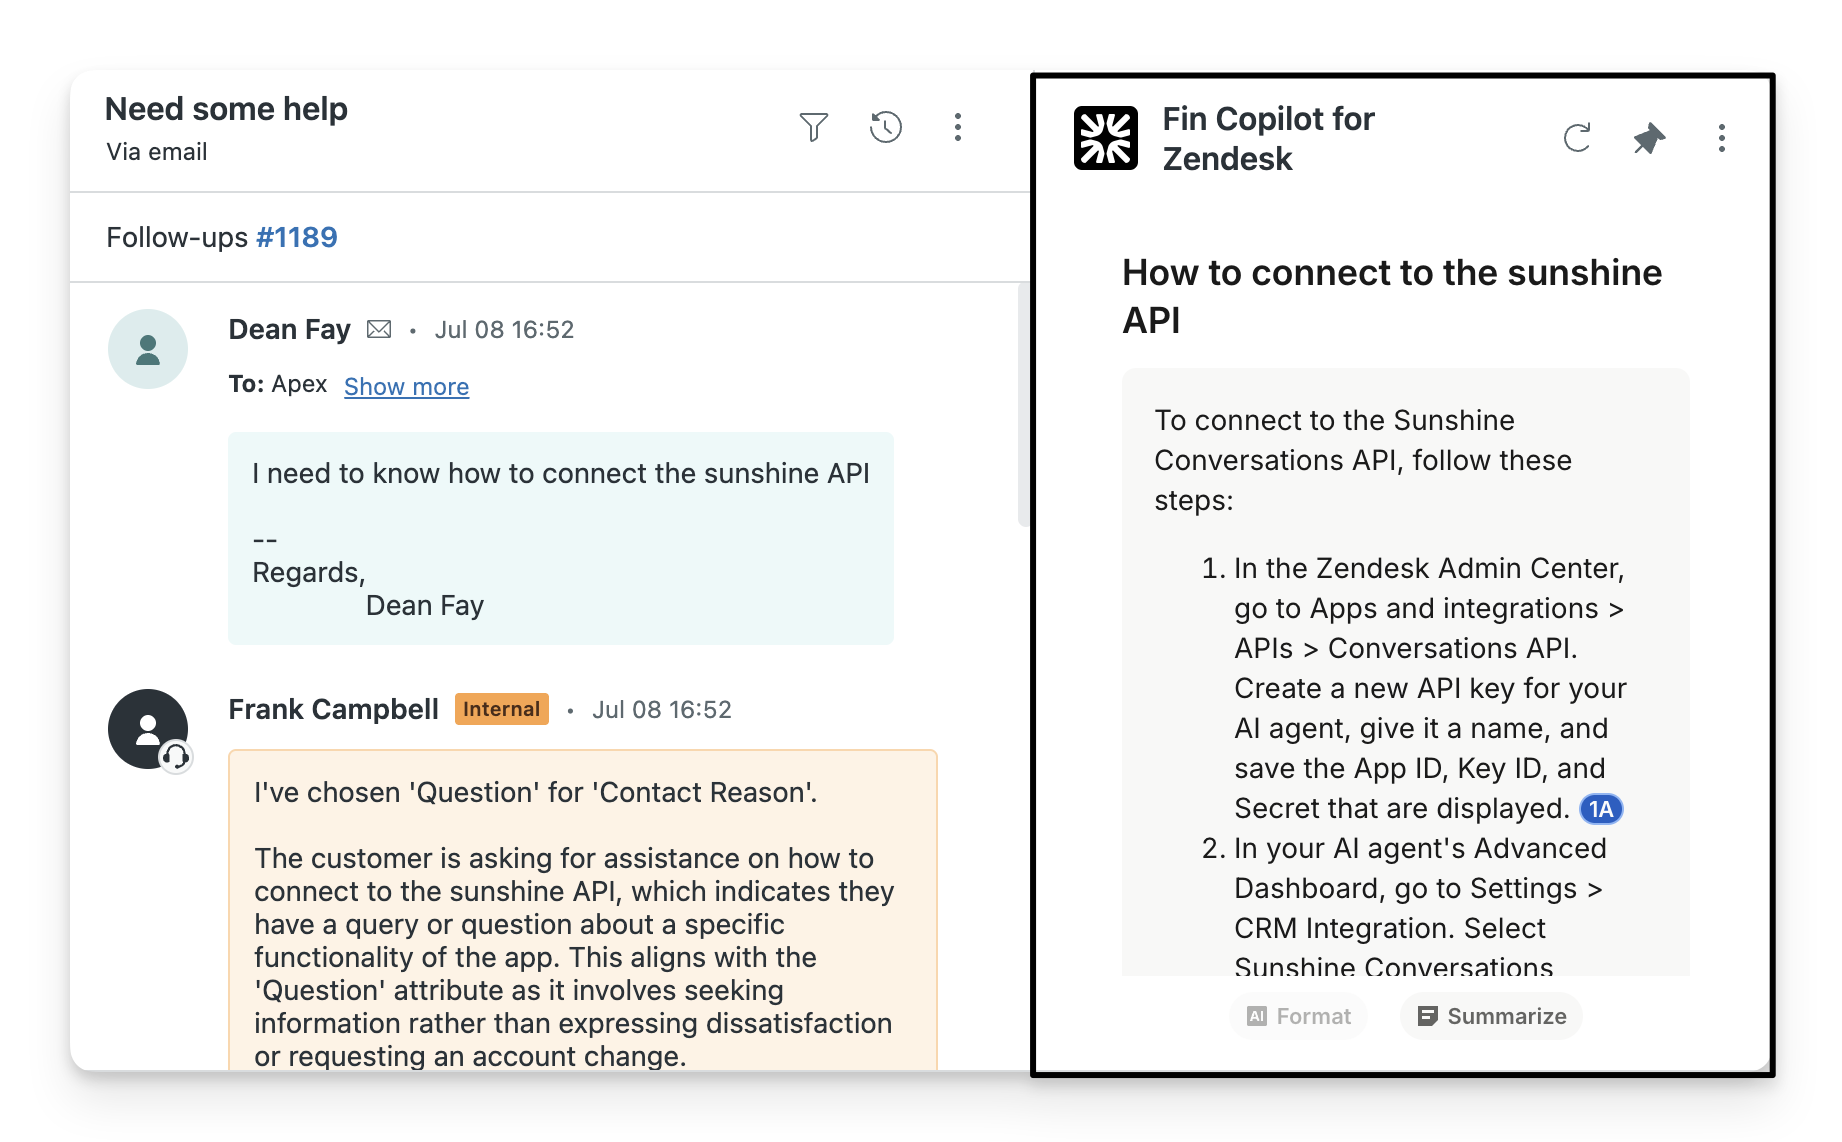1842x1142 pixels.
Task: Click the email envelope icon by Dean Fay
Action: click(379, 329)
